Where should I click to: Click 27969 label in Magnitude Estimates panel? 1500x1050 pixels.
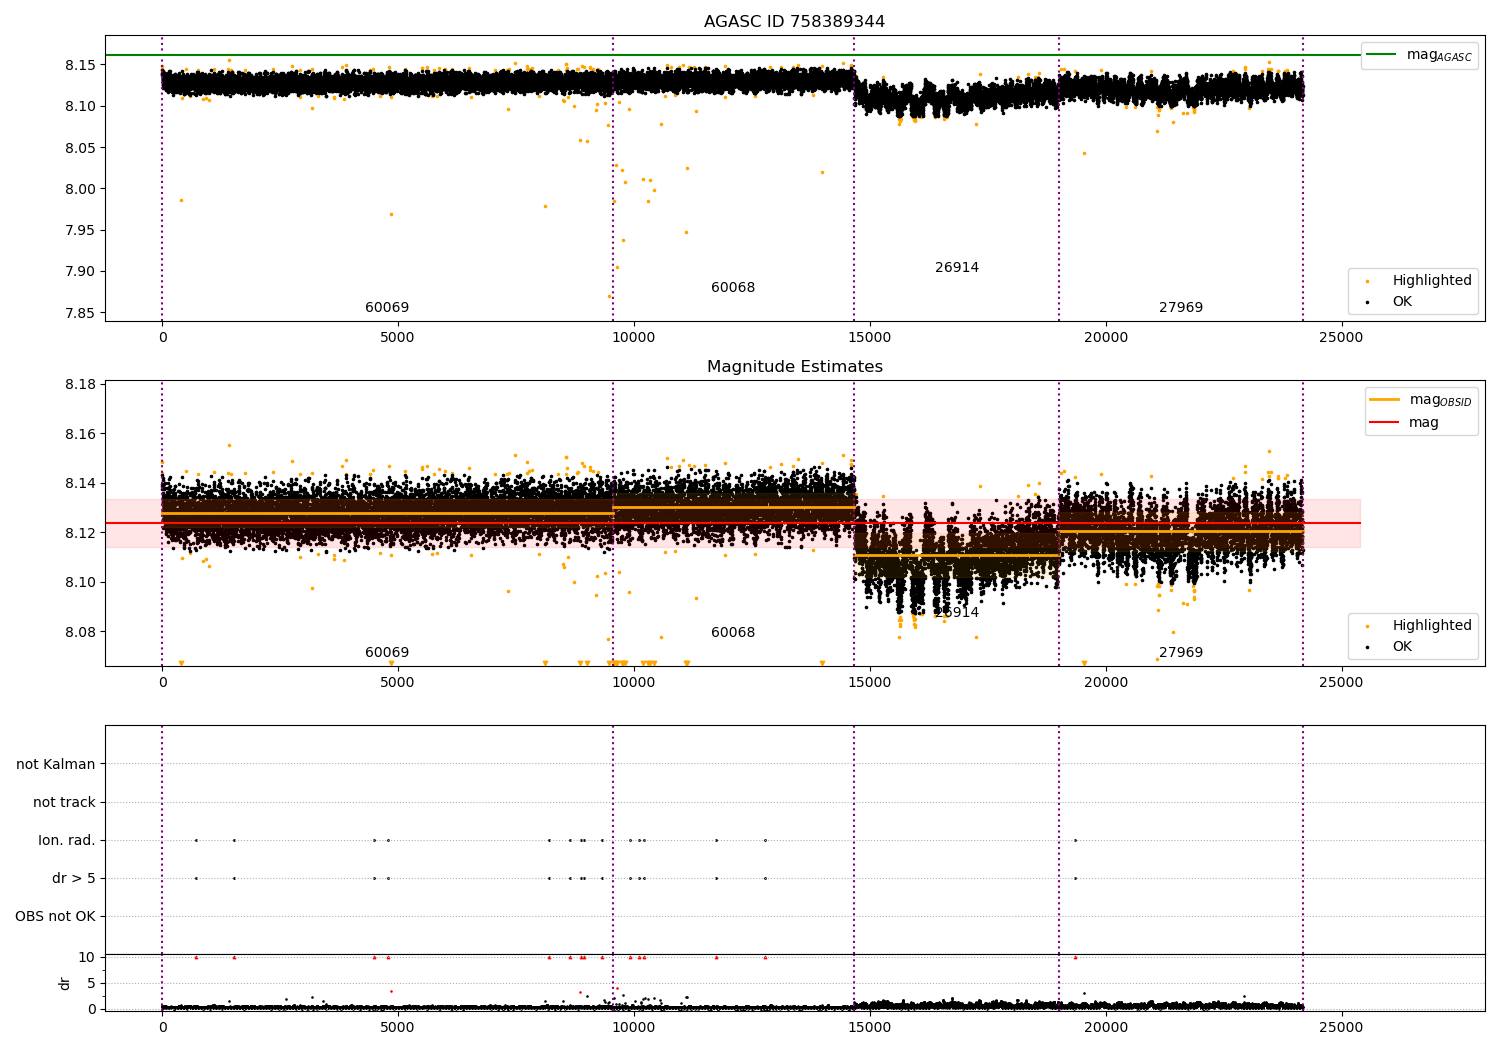coord(1181,652)
